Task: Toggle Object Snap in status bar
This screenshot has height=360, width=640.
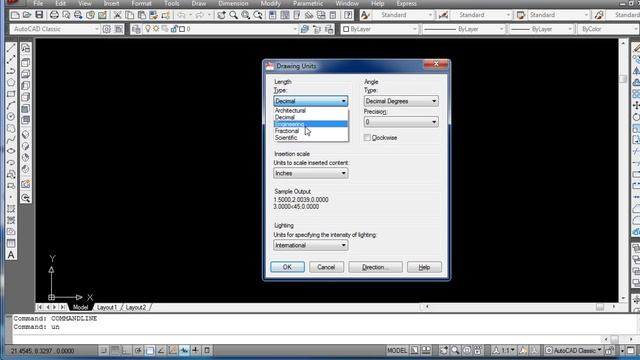Action: 150,350
